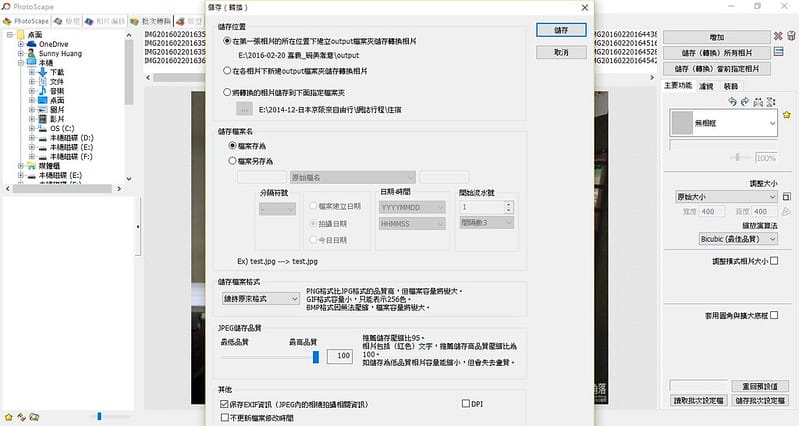The height and width of the screenshot is (426, 799).
Task: Click the trash can clear list icon
Action: pyautogui.click(x=791, y=37)
